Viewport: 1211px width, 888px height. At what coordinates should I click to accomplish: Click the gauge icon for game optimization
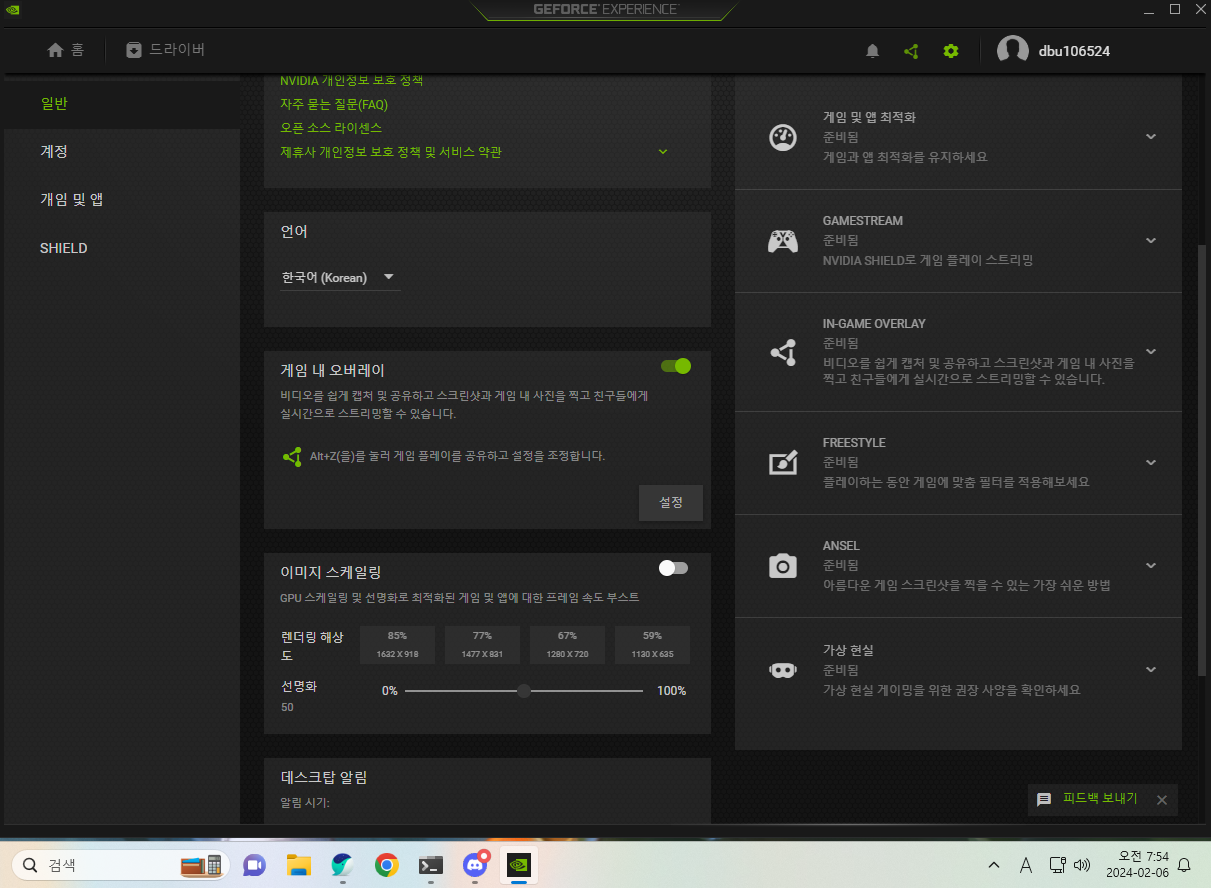pyautogui.click(x=782, y=137)
